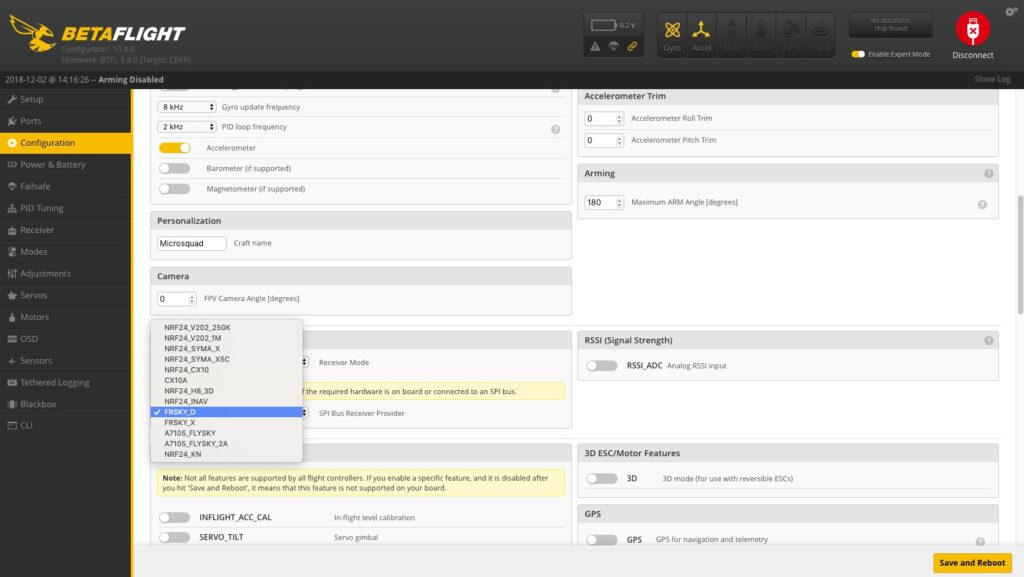Screen dimensions: 1024x577
Task: Open the PID loop frequency dropdown
Action: pos(187,127)
